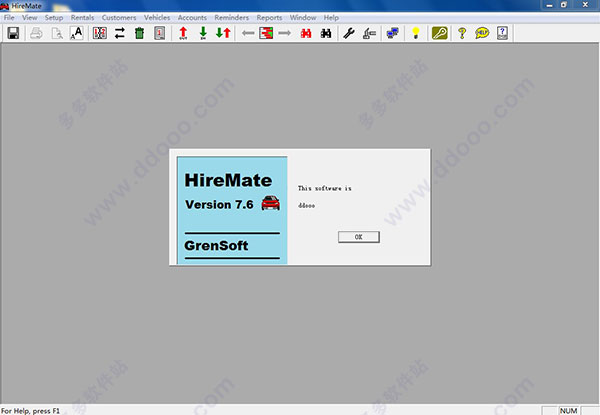Click the black swap arrows icon
Viewport: 600px width, 415px height.
(x=120, y=33)
